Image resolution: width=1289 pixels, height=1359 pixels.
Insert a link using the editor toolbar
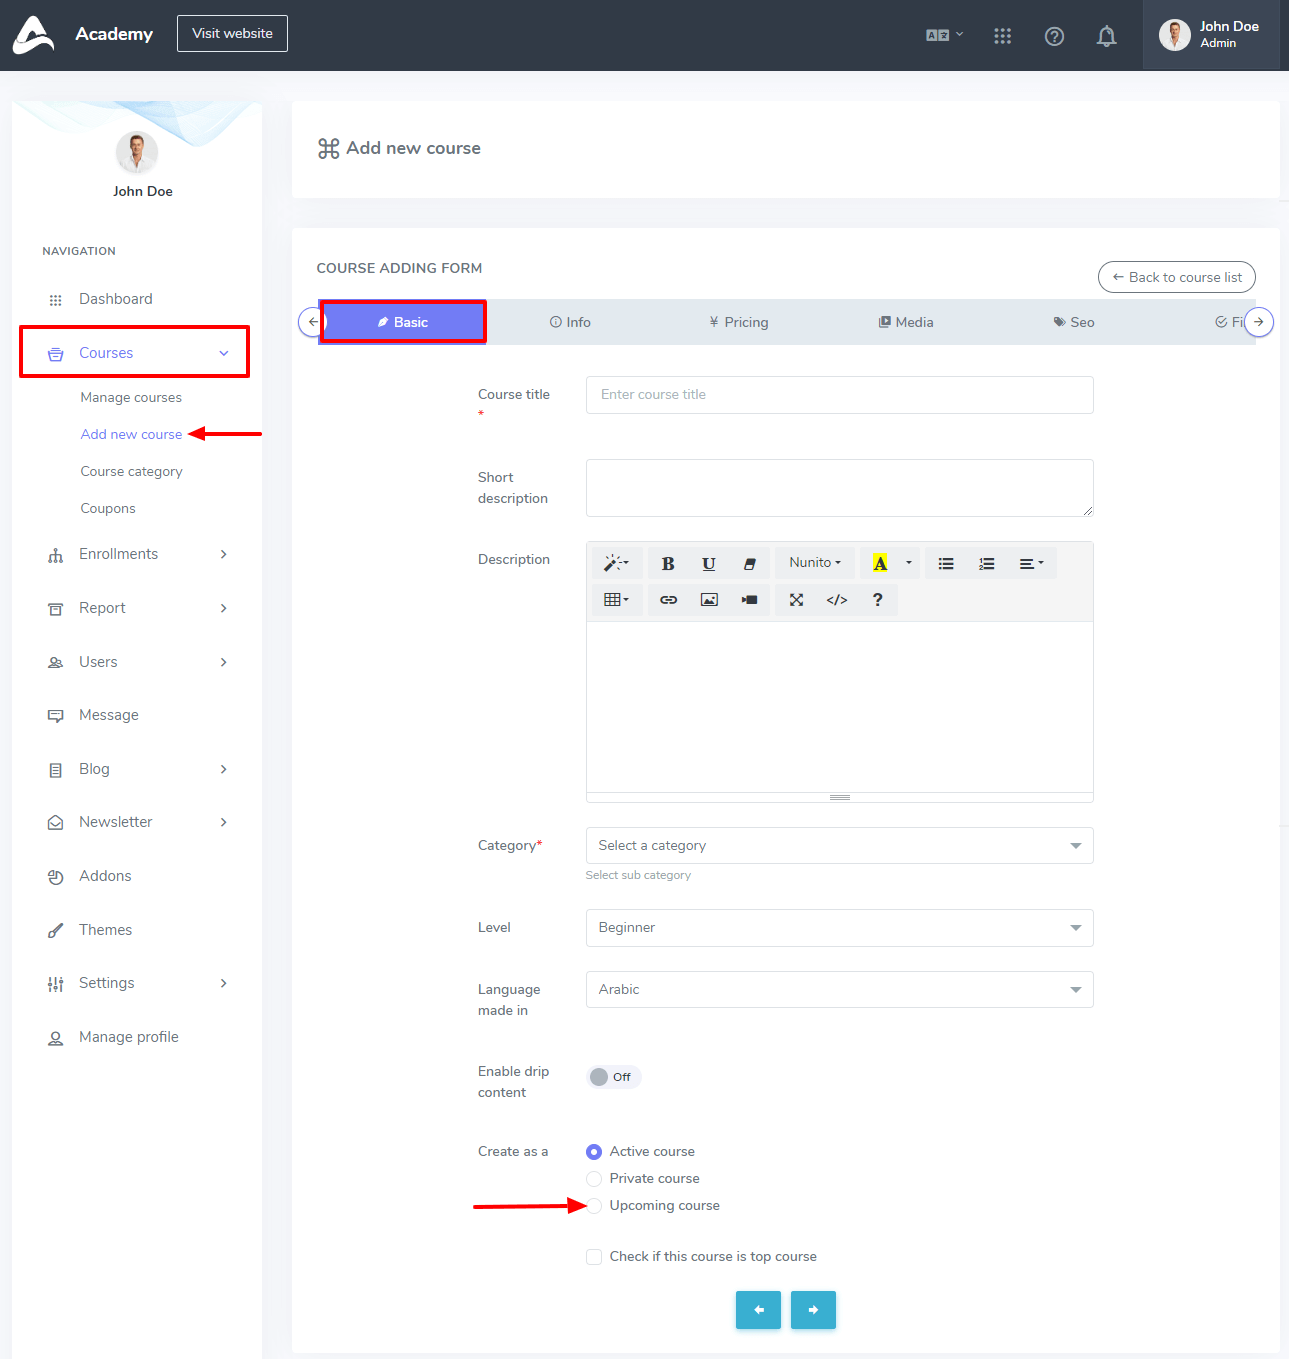tap(668, 600)
